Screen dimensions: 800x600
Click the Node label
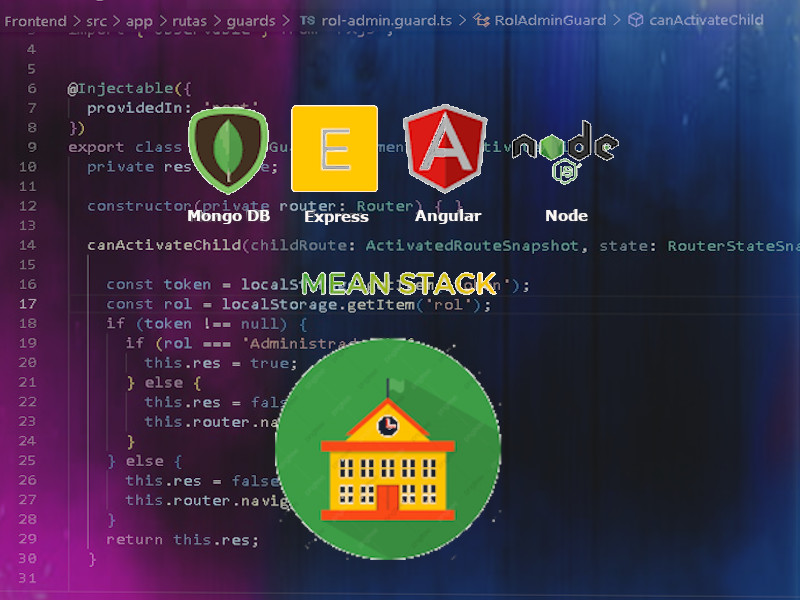tap(566, 216)
